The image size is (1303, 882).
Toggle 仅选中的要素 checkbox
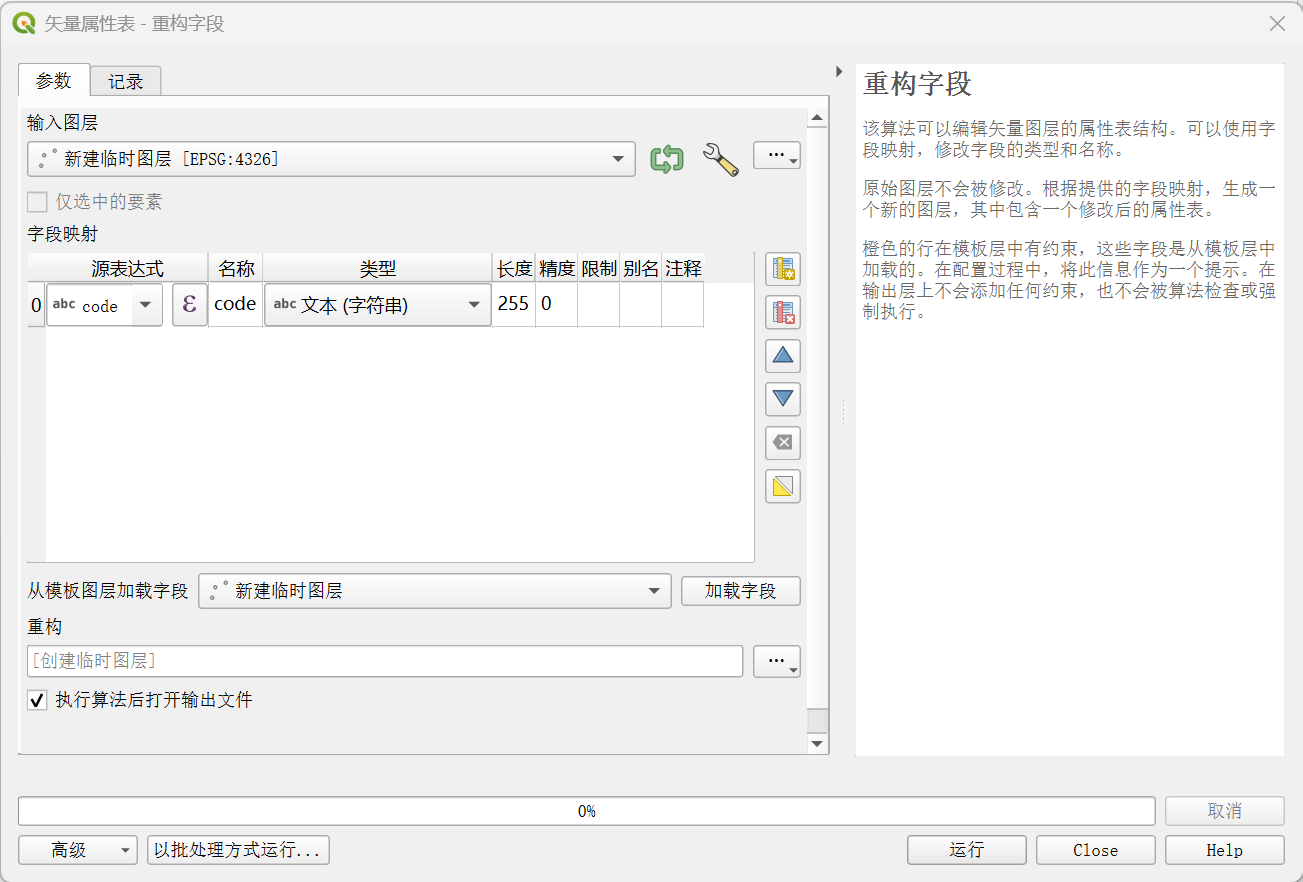37,202
